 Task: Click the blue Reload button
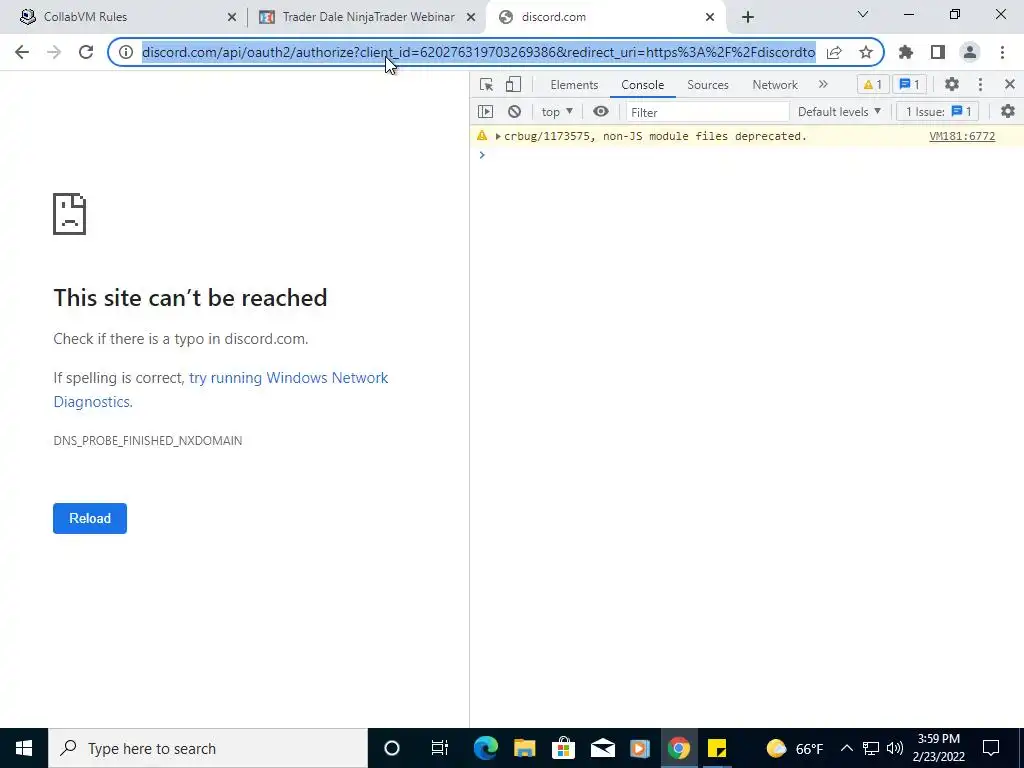(x=90, y=519)
